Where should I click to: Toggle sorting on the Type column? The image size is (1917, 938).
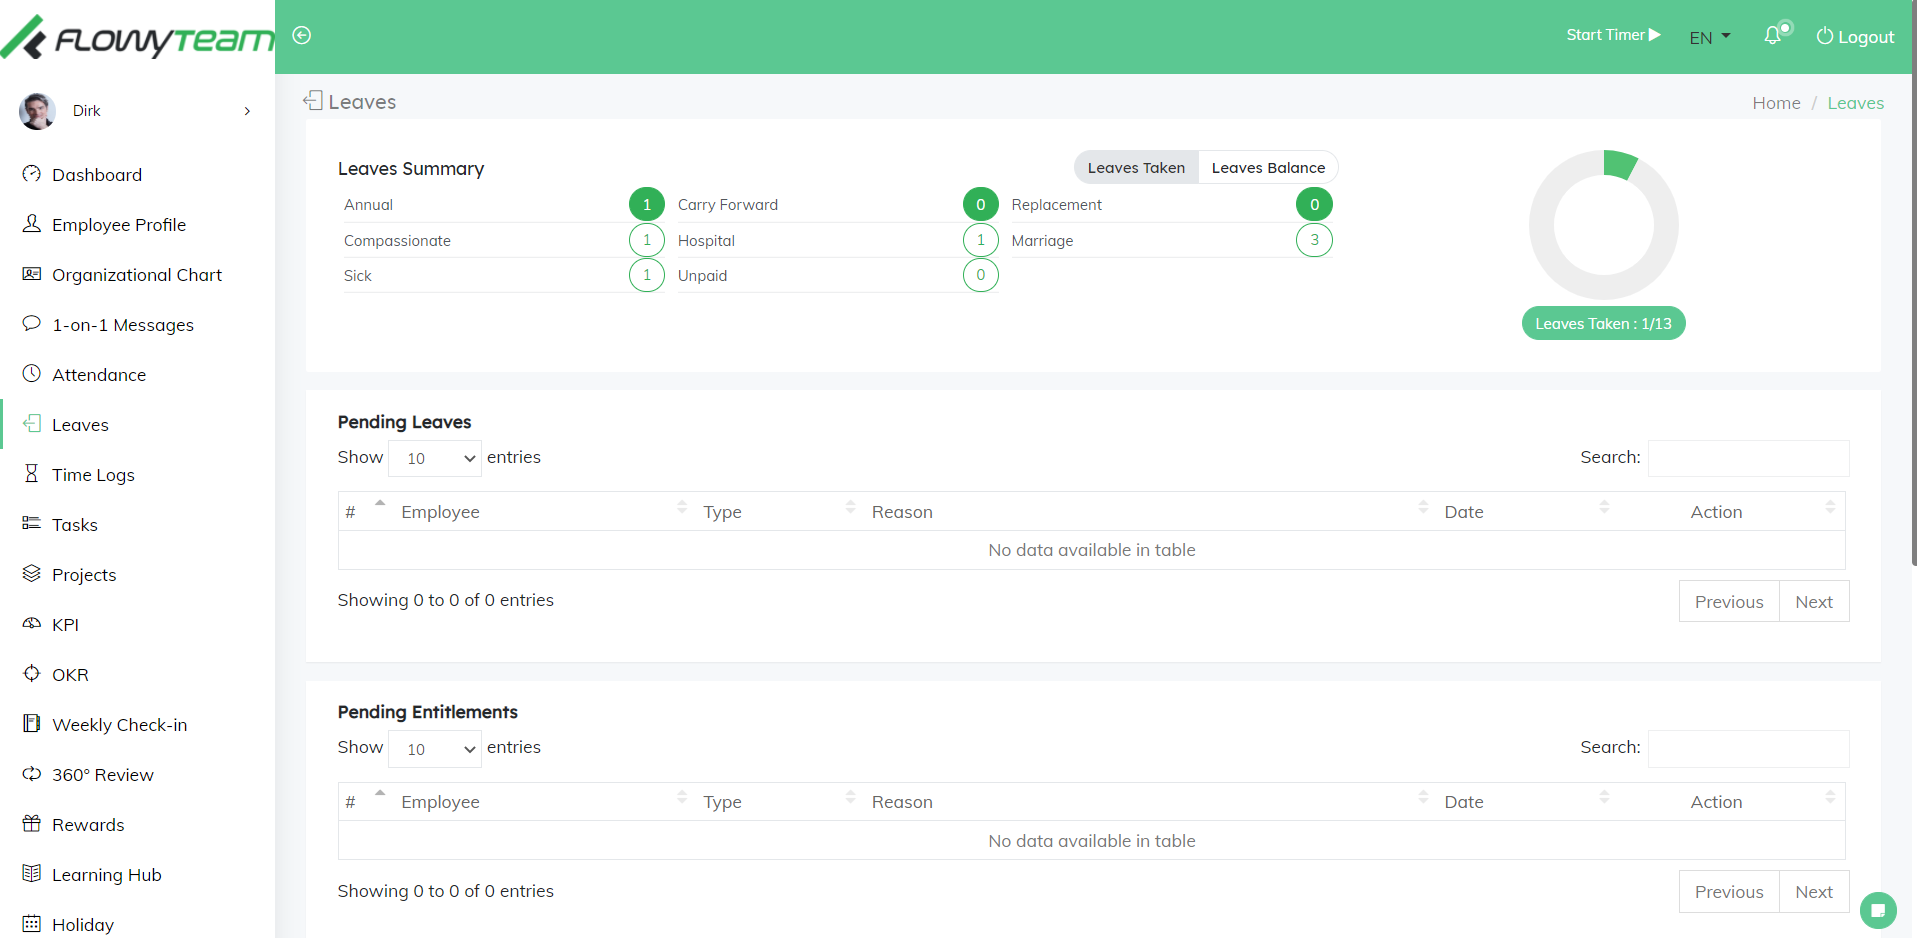722,511
